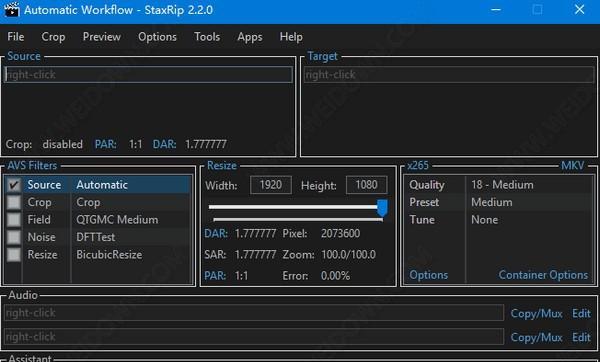Image resolution: width=600 pixels, height=362 pixels.
Task: Open Container Options
Action: point(543,275)
